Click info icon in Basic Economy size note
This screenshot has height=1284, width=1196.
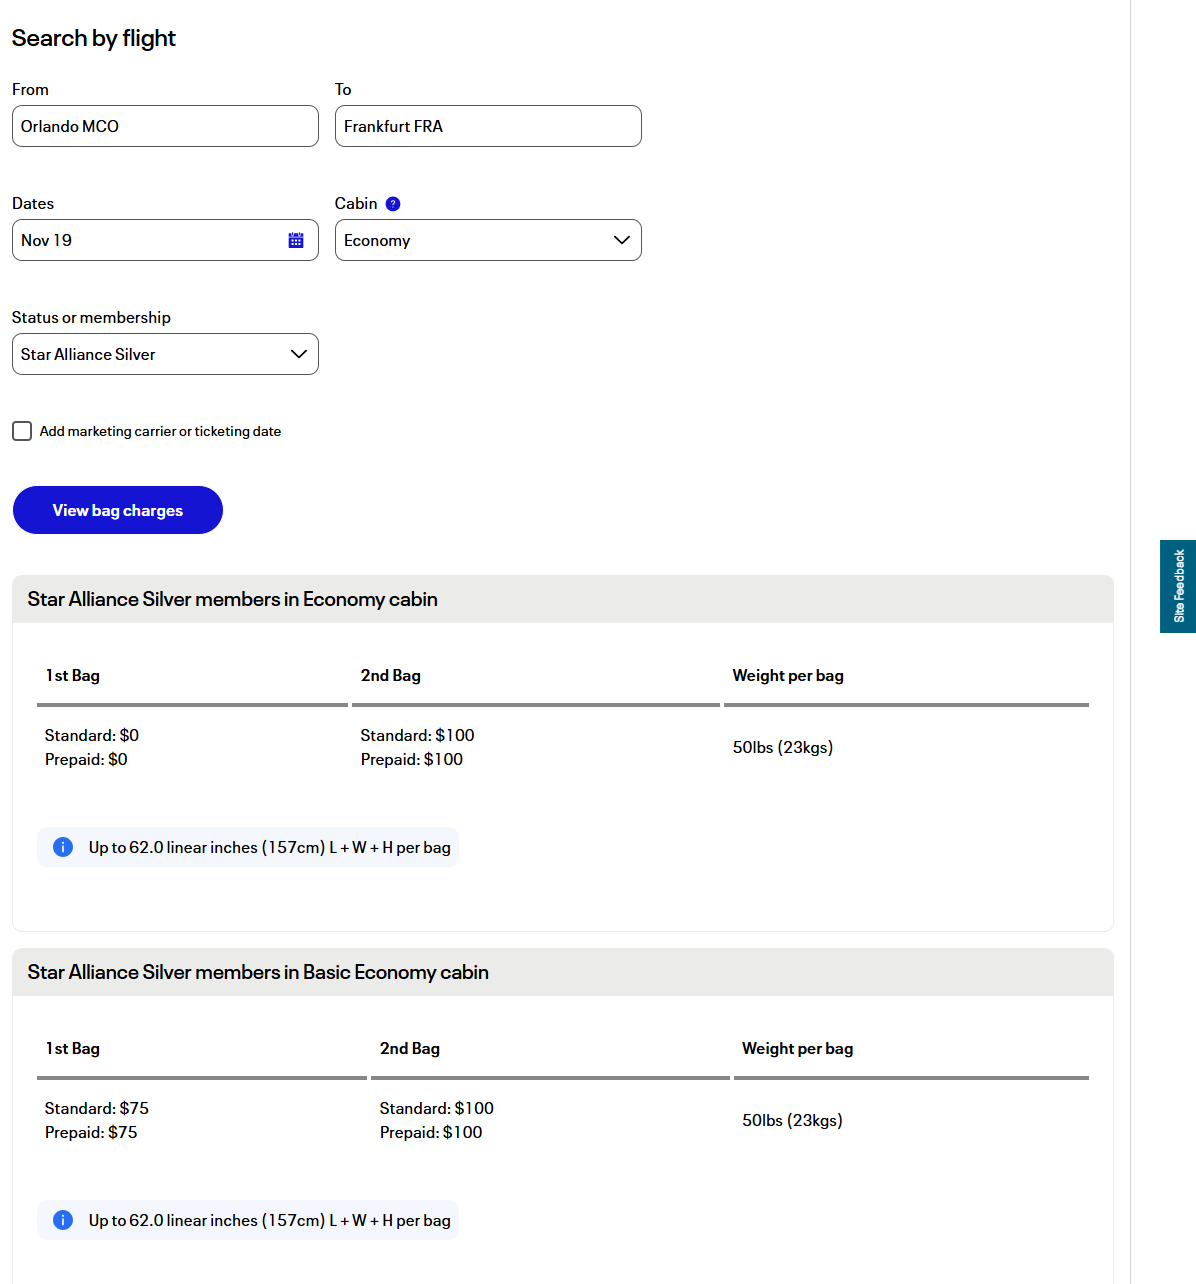pyautogui.click(x=63, y=1220)
